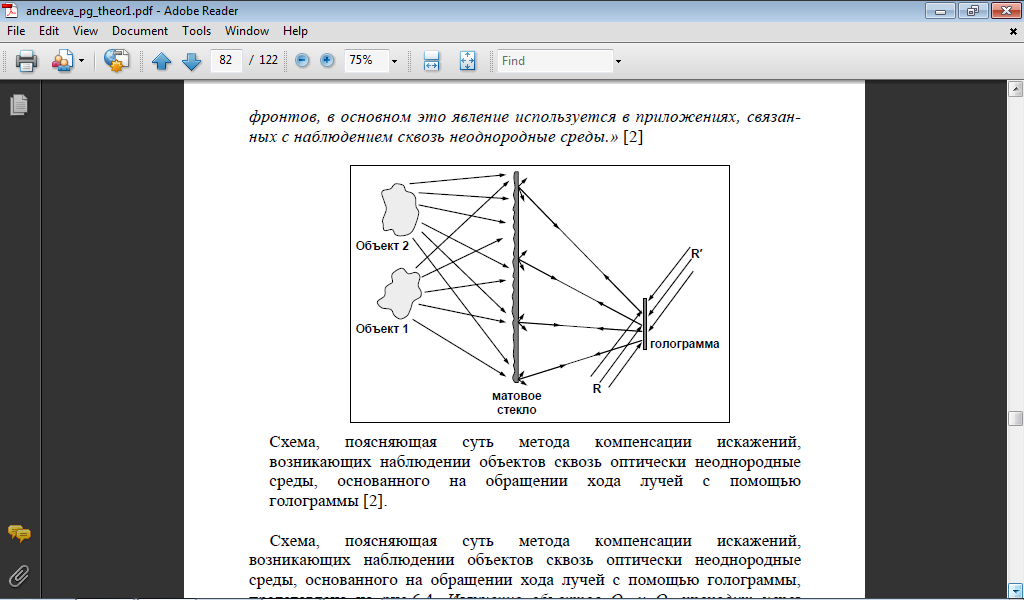Click the Adobe Reader PDF title icon

click(11, 10)
